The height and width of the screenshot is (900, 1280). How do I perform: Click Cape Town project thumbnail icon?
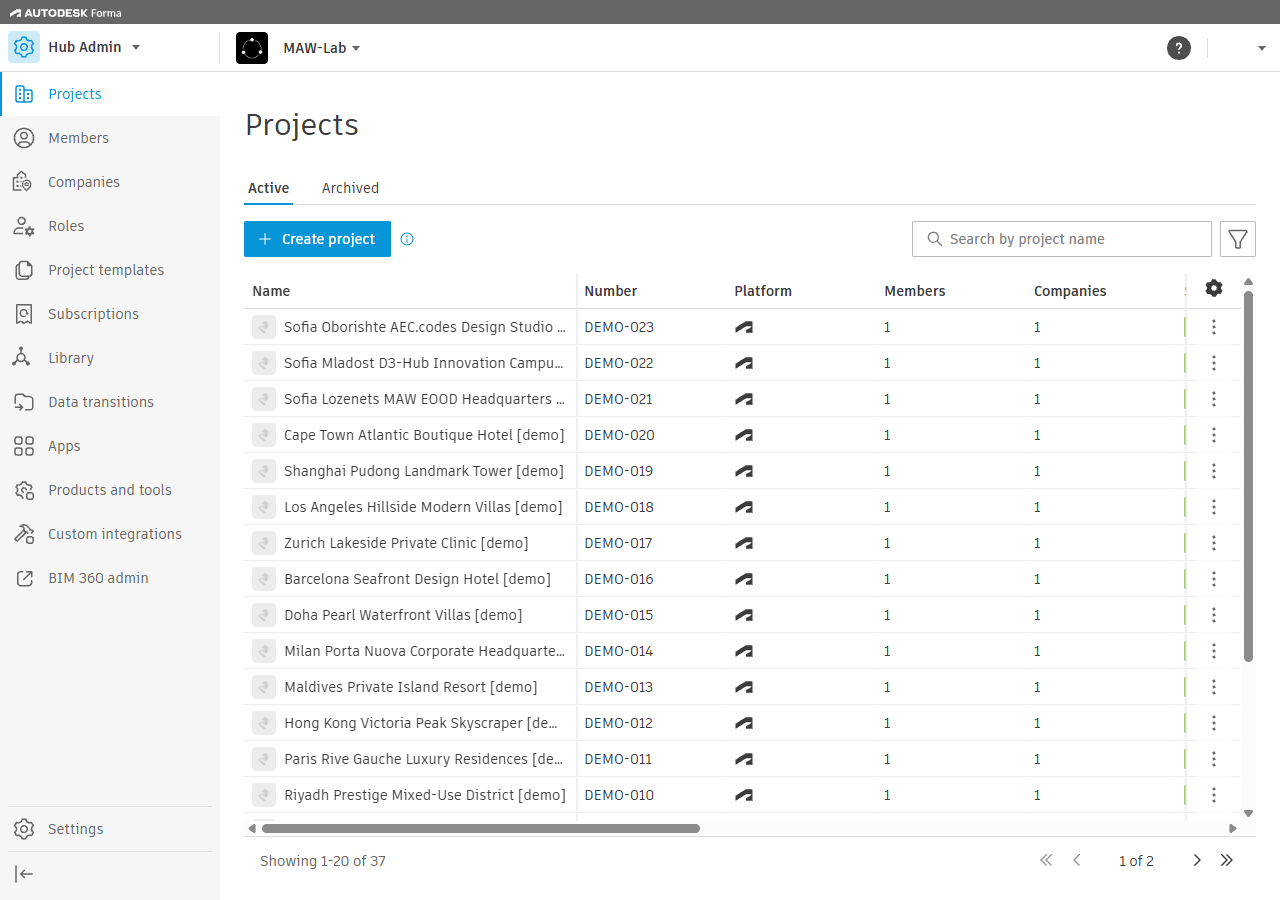(264, 435)
